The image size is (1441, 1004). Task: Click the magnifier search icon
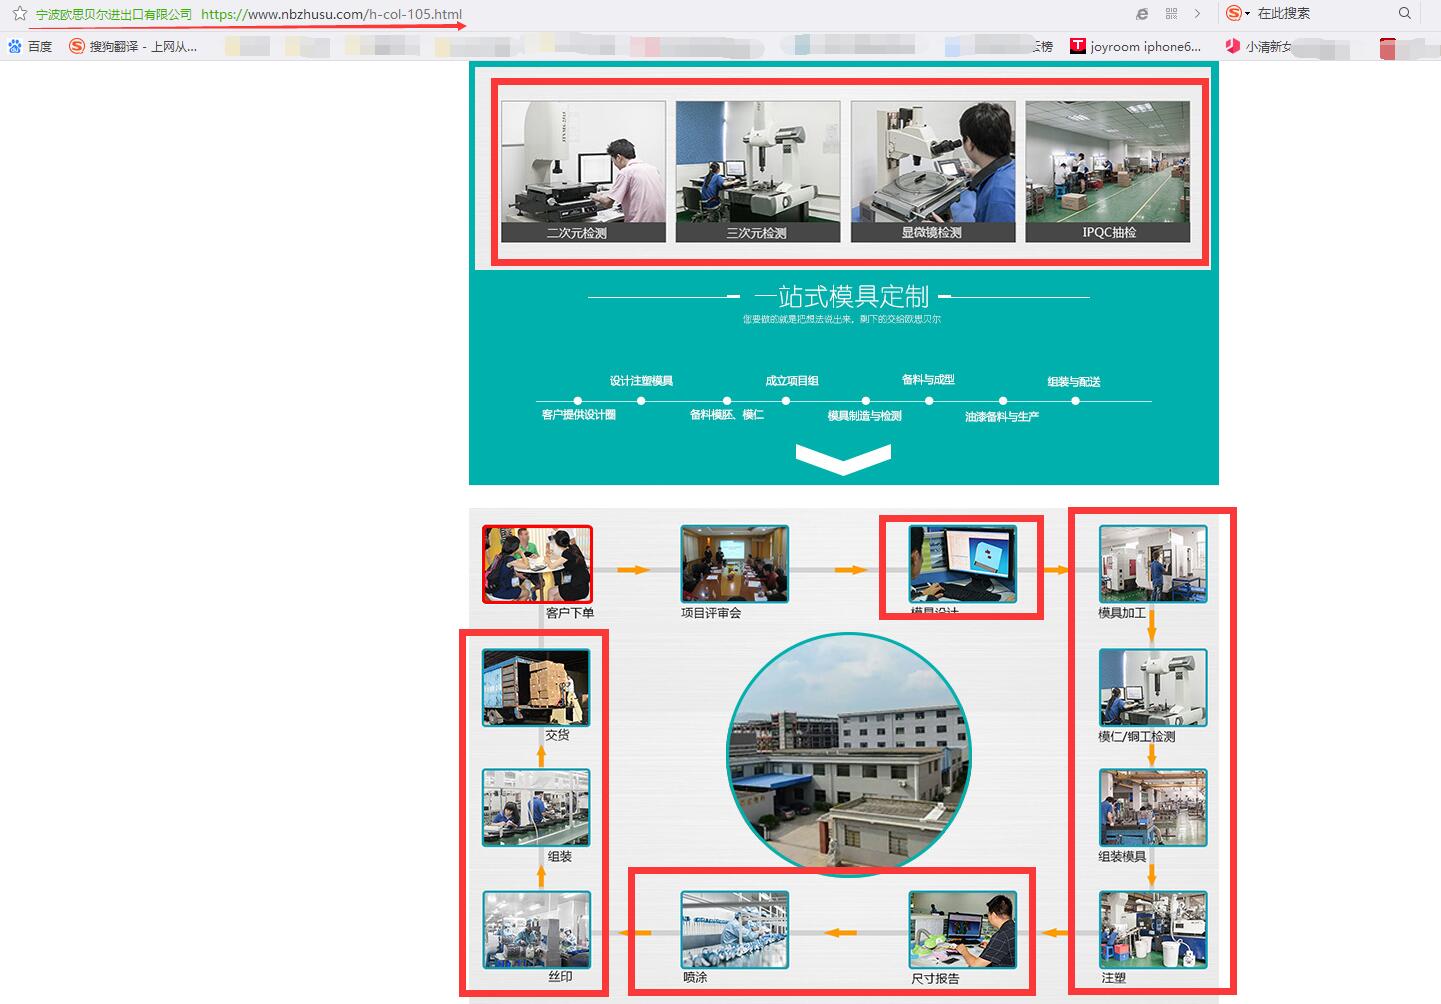point(1405,14)
